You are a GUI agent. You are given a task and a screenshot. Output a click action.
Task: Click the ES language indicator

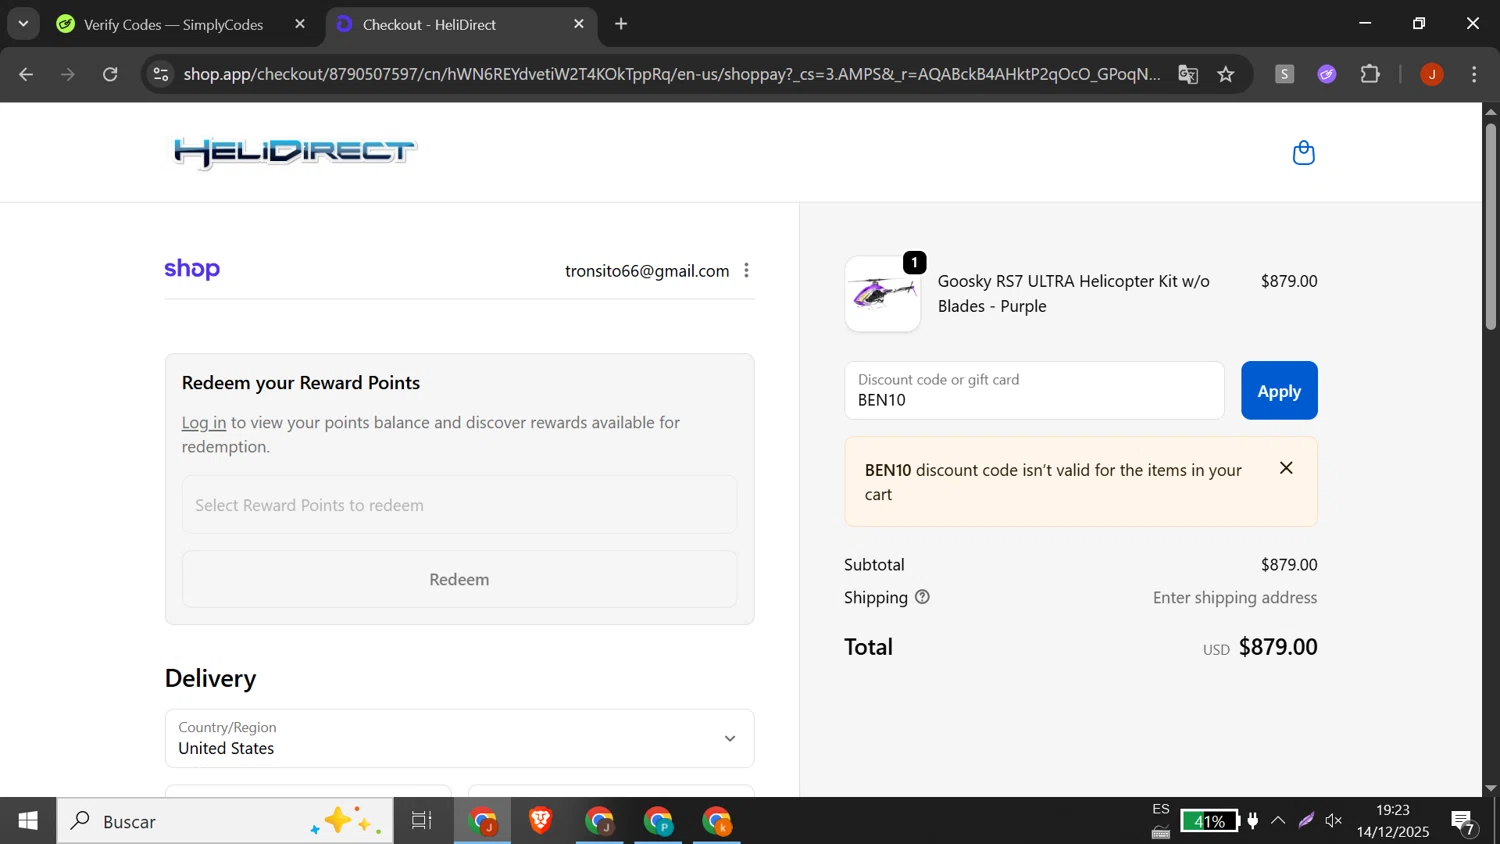click(x=1161, y=809)
